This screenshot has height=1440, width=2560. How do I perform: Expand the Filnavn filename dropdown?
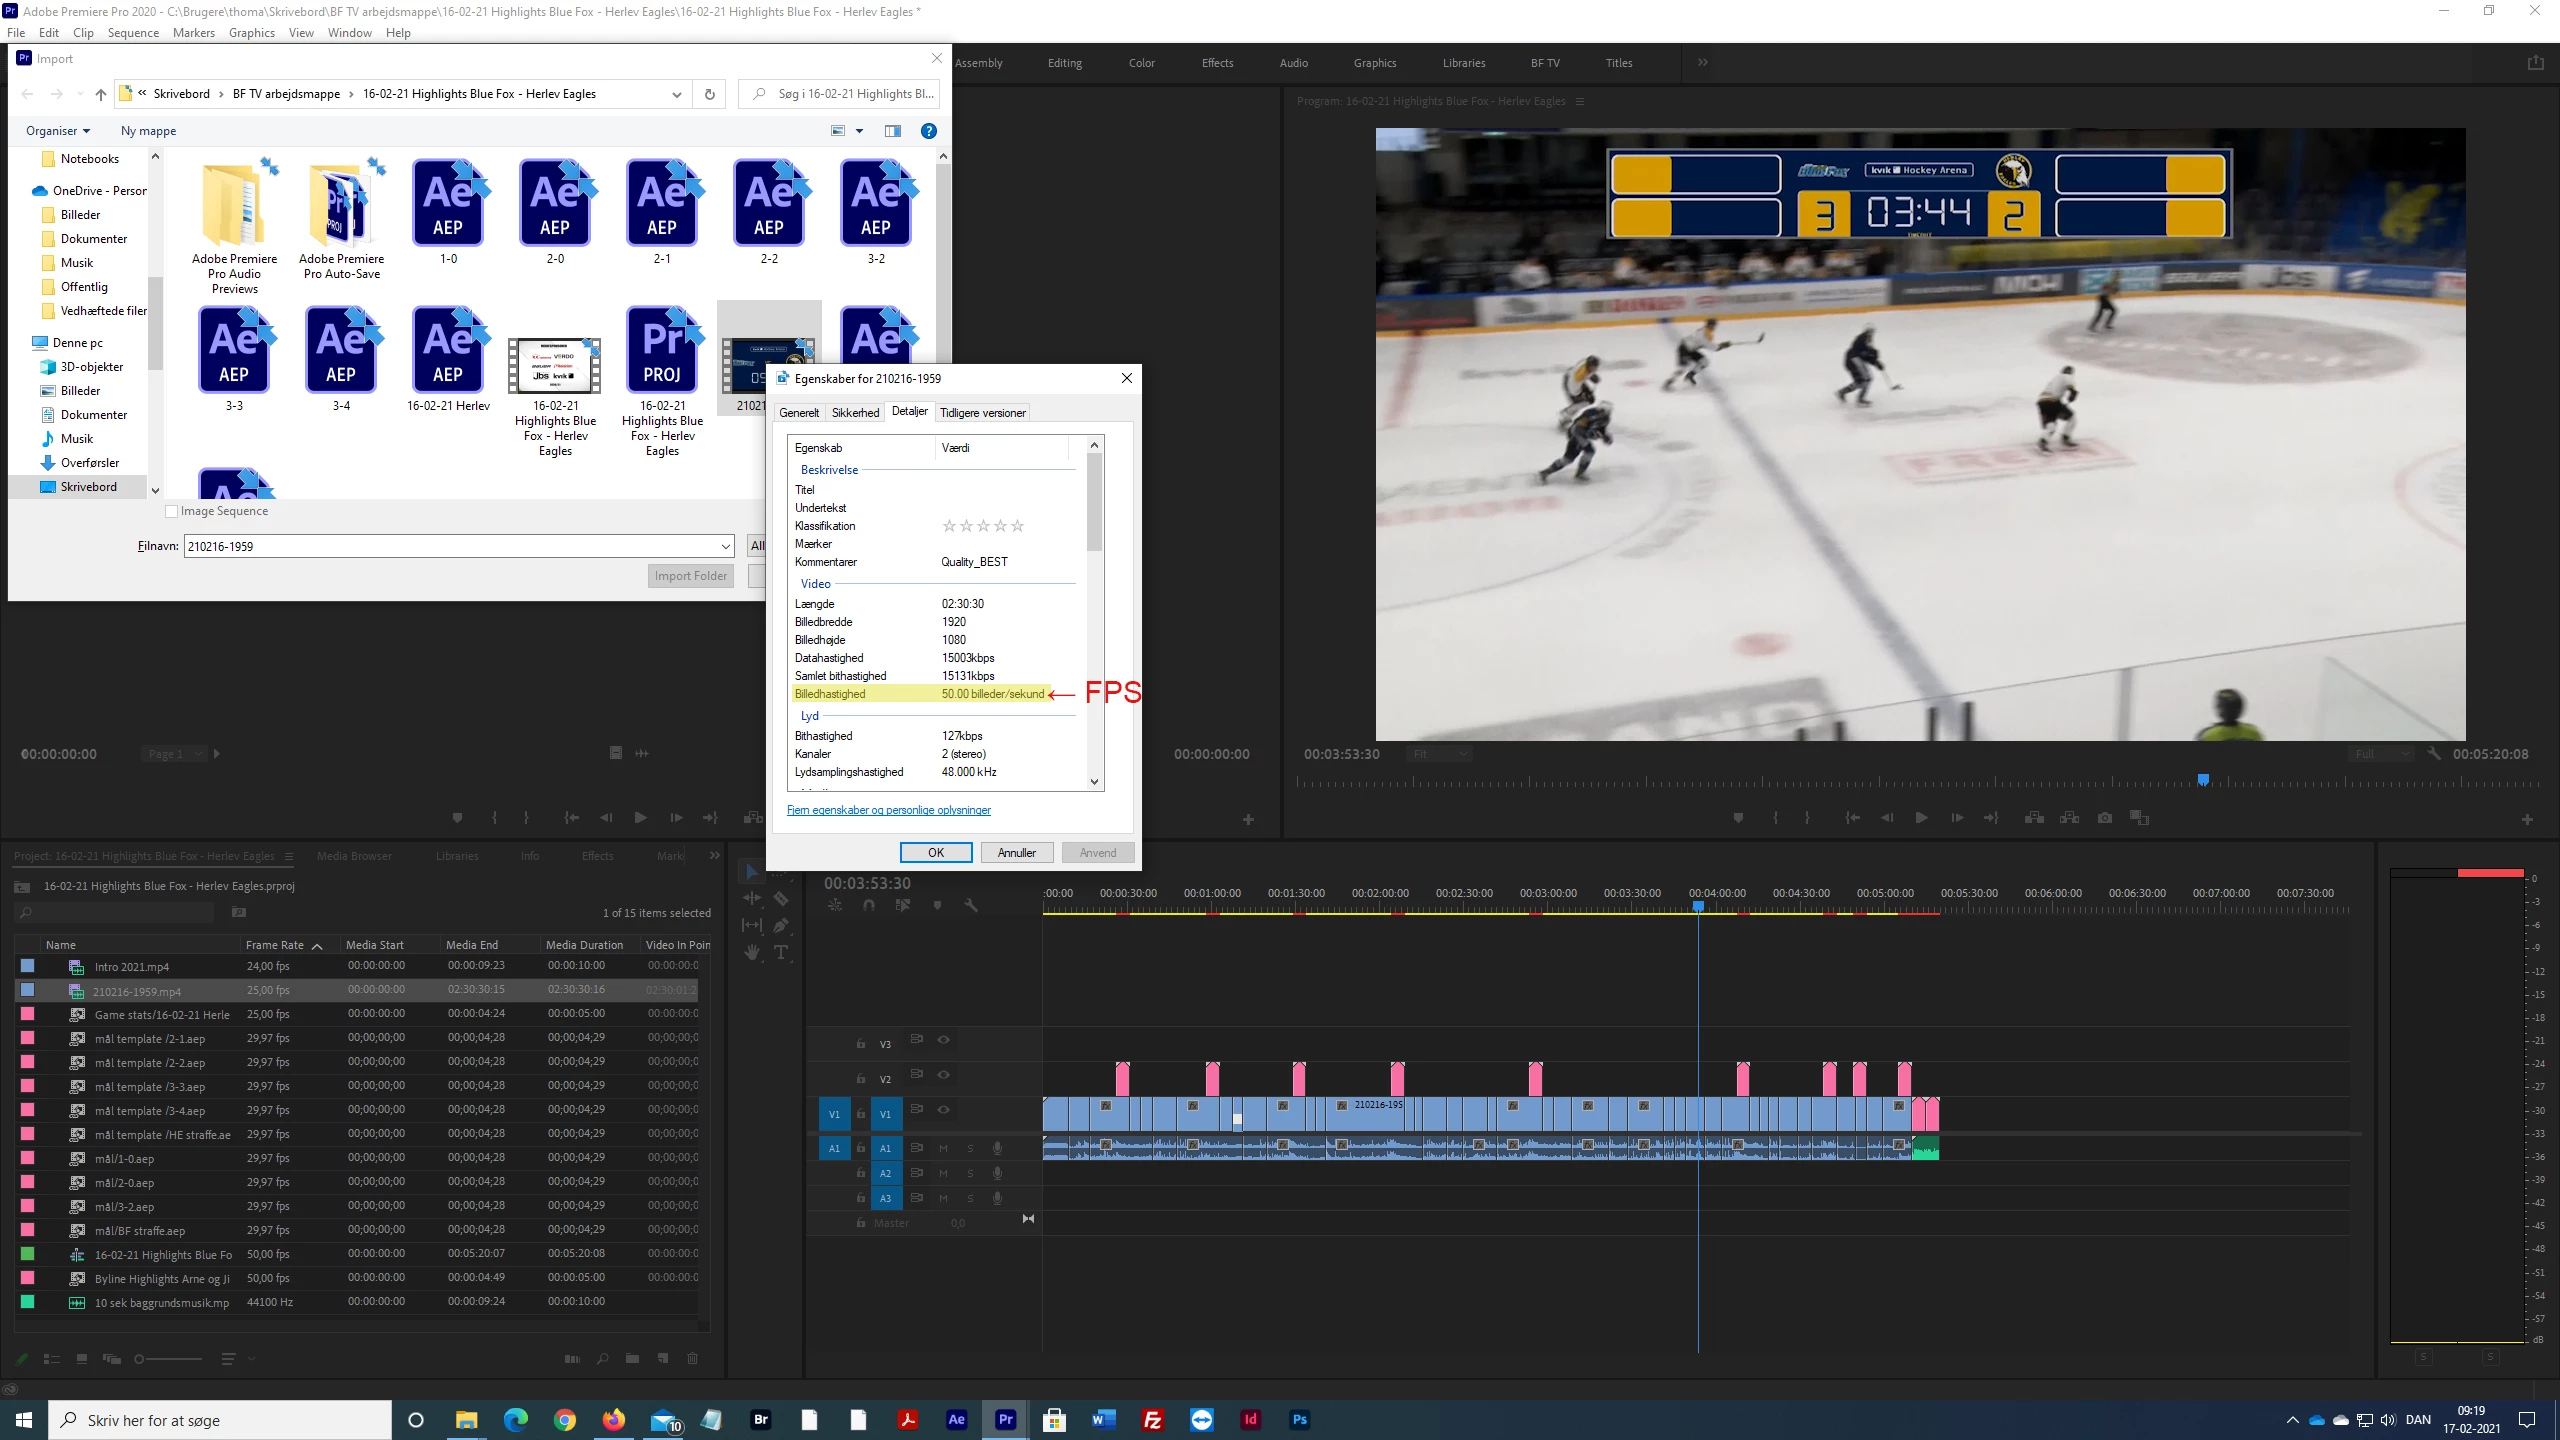tap(725, 546)
